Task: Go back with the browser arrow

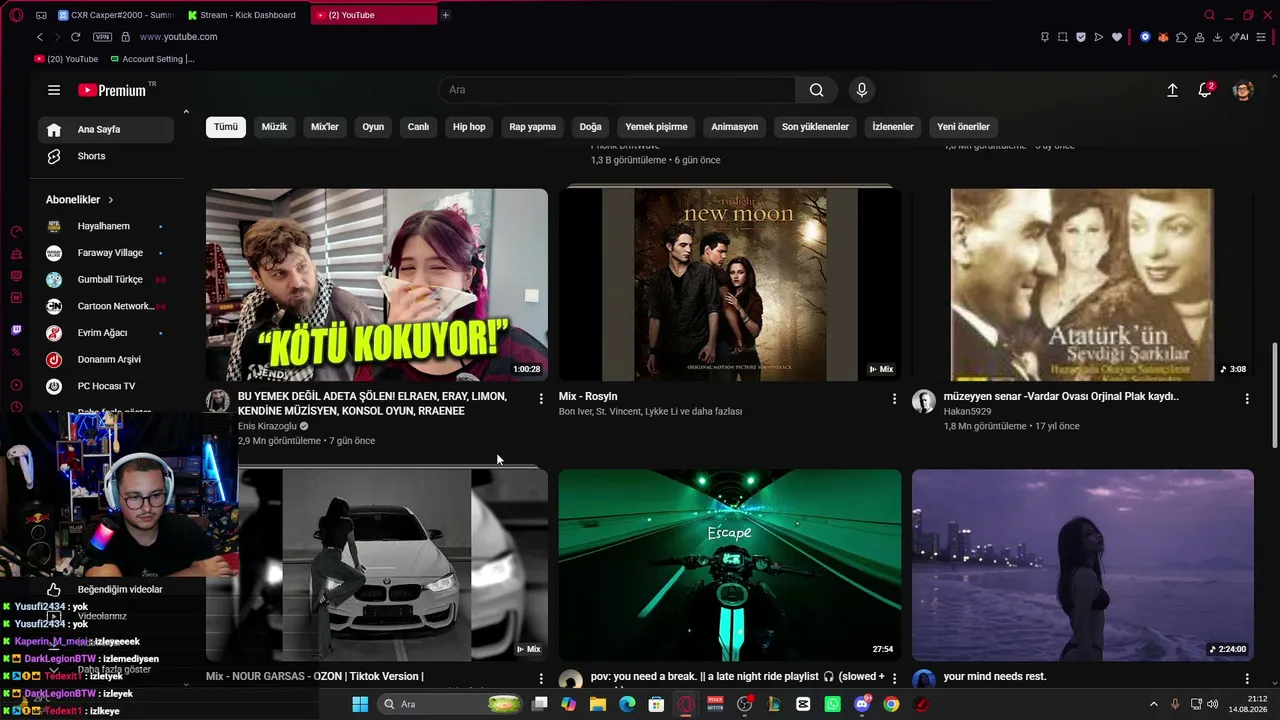Action: click(40, 37)
